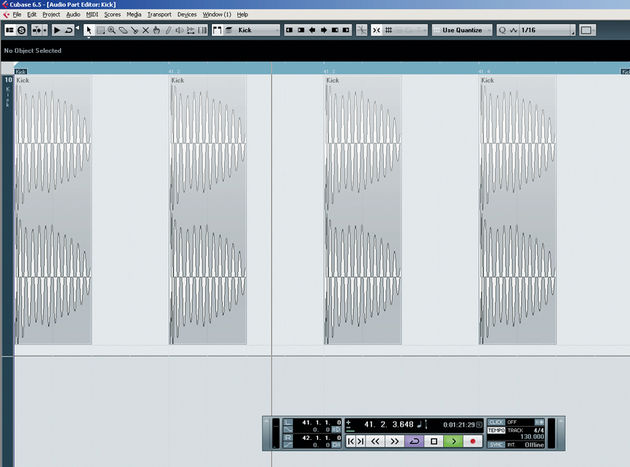Select the second Kick audio event
The height and width of the screenshot is (467, 630).
(208, 210)
